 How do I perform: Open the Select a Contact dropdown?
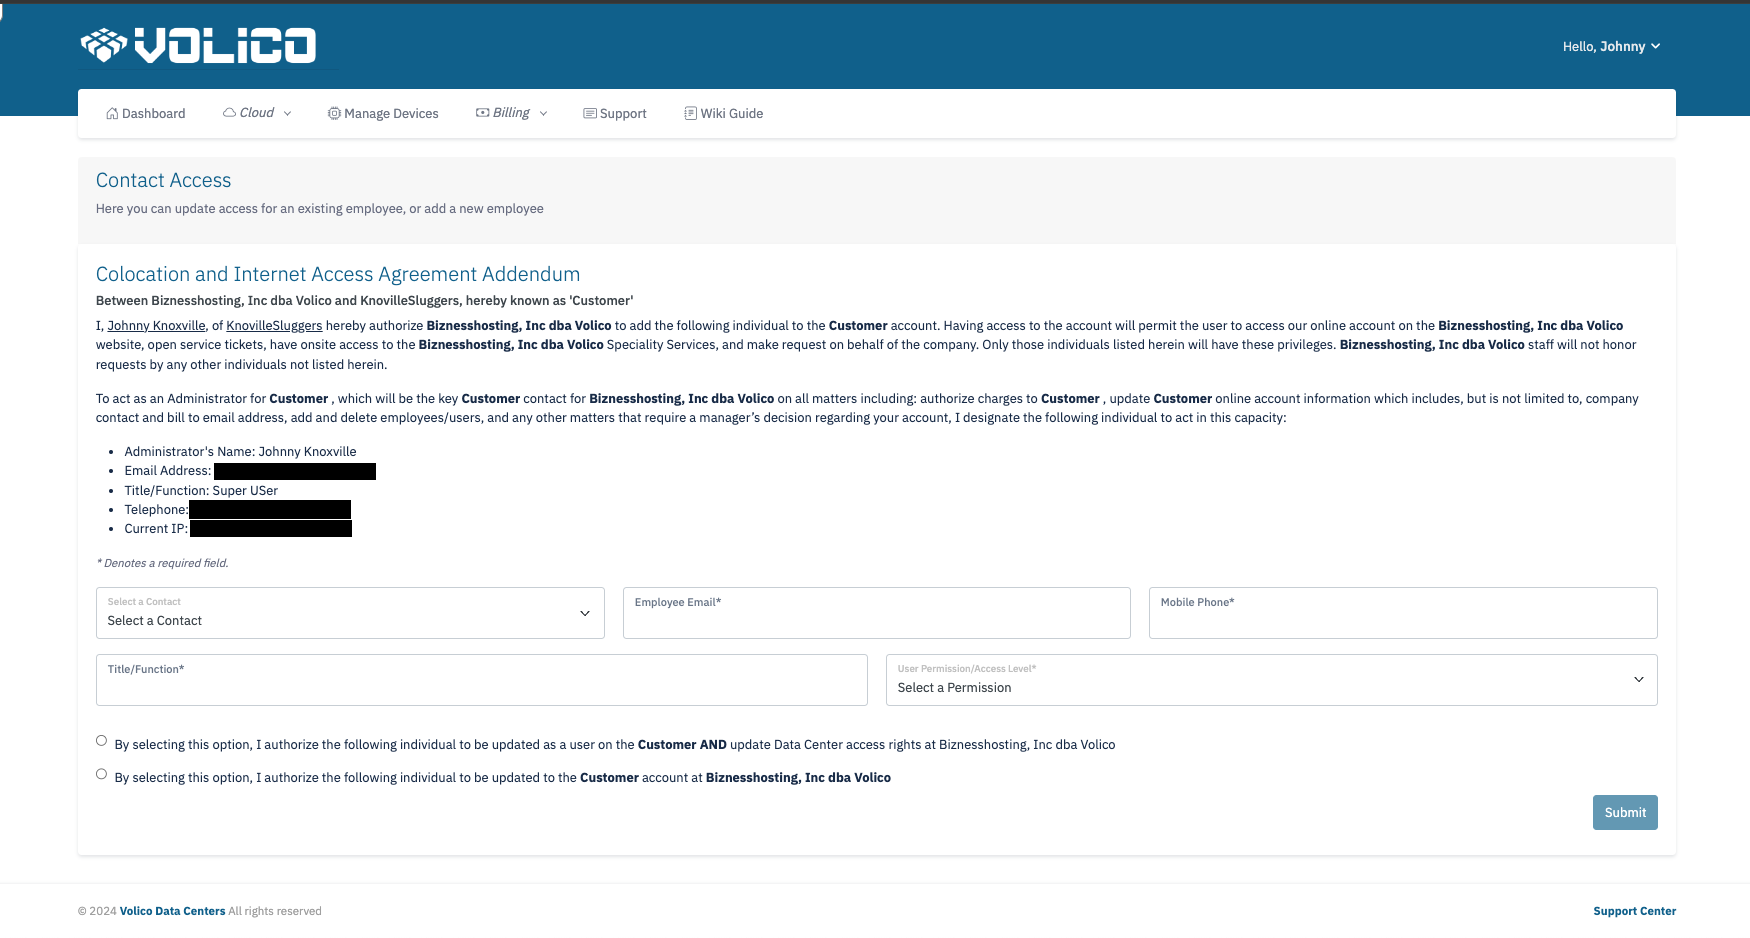point(350,613)
